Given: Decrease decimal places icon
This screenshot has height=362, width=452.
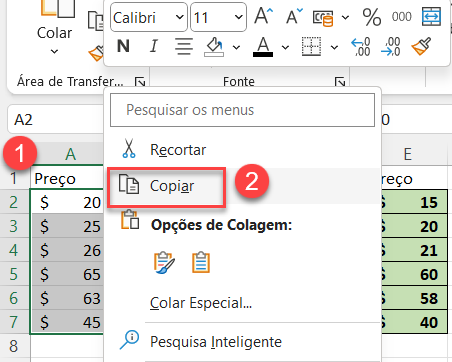Looking at the screenshot, I should point(391,47).
